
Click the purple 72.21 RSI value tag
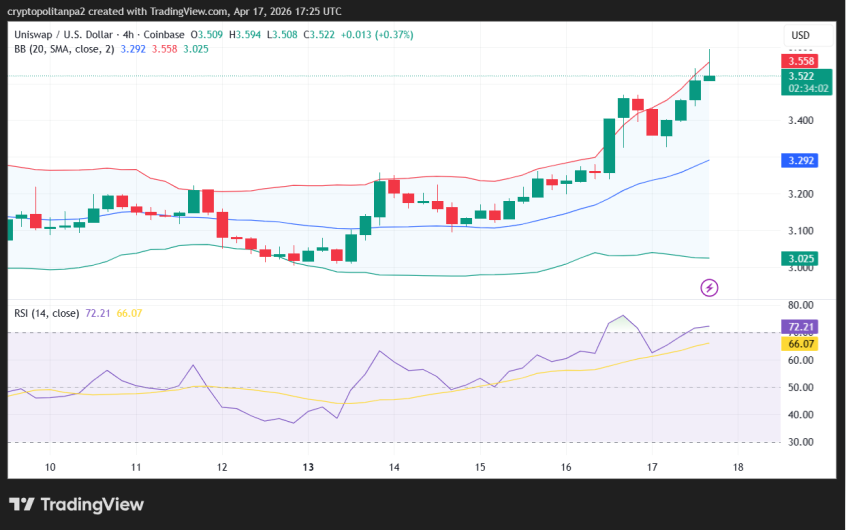(x=800, y=327)
